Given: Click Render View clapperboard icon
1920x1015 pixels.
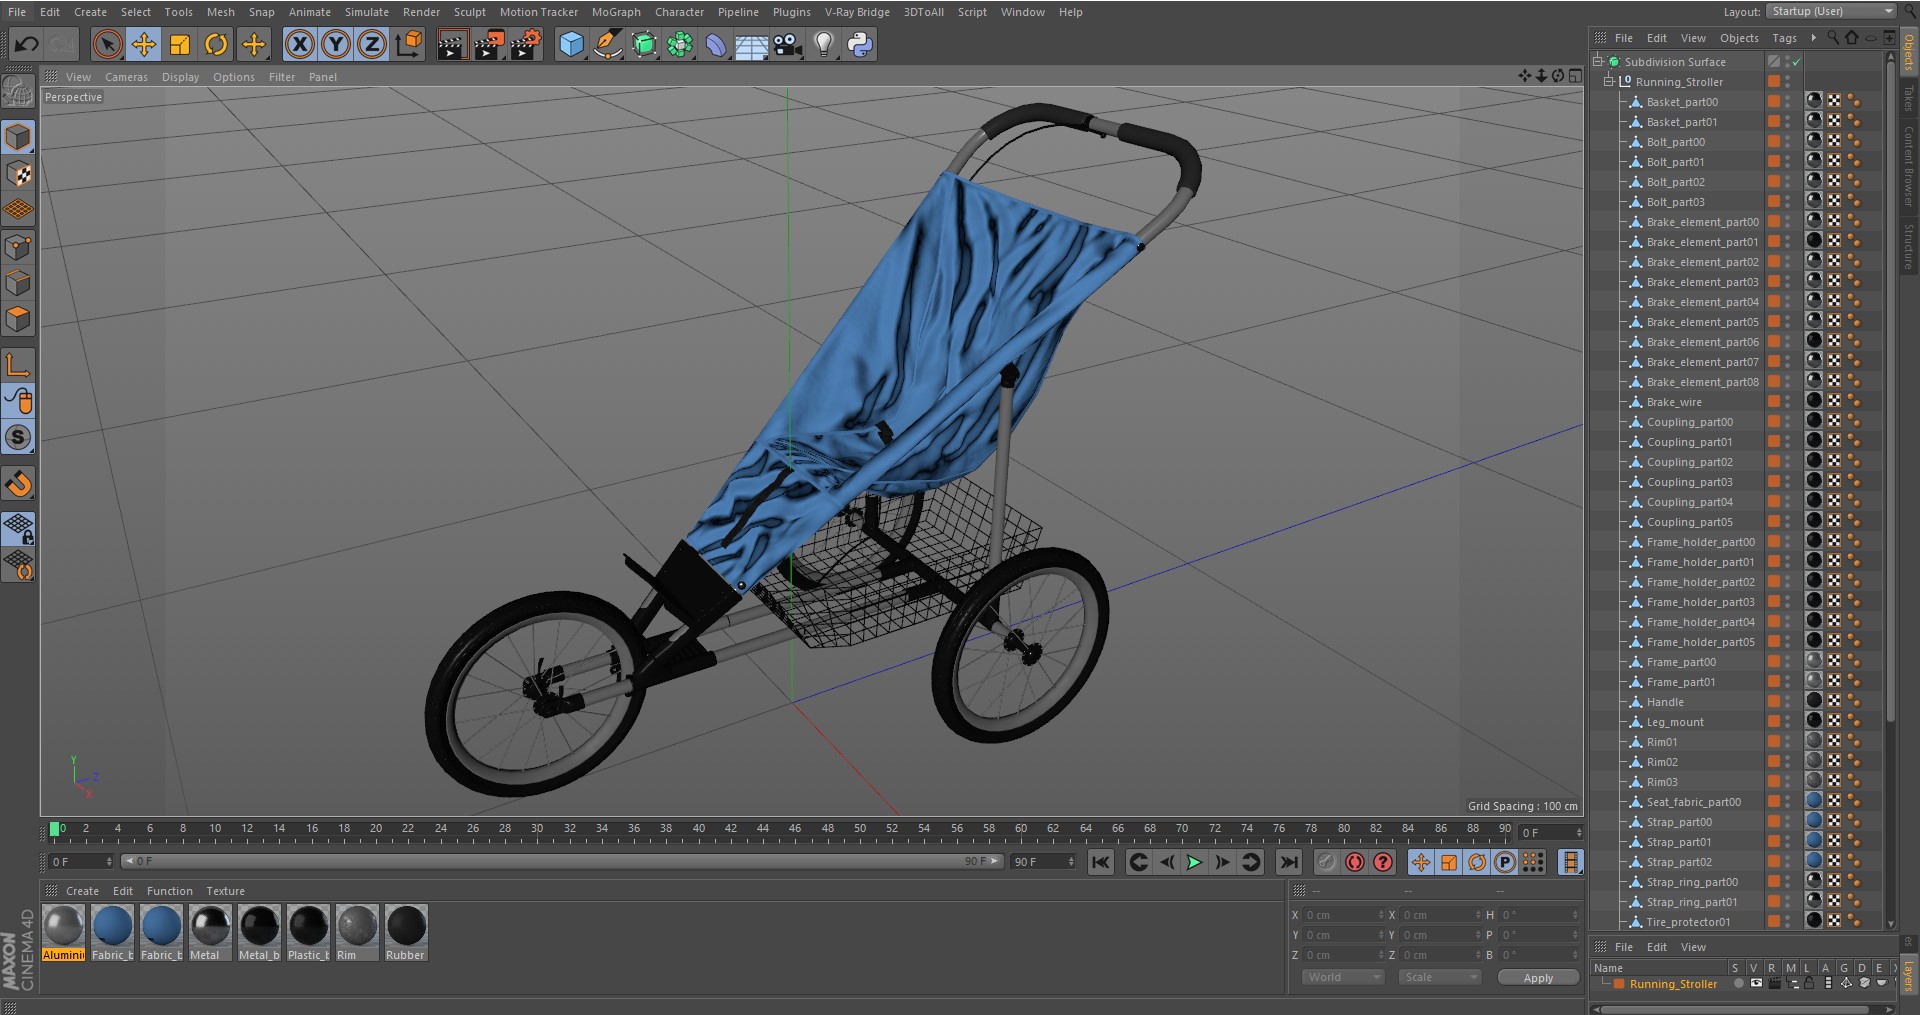Looking at the screenshot, I should (452, 44).
